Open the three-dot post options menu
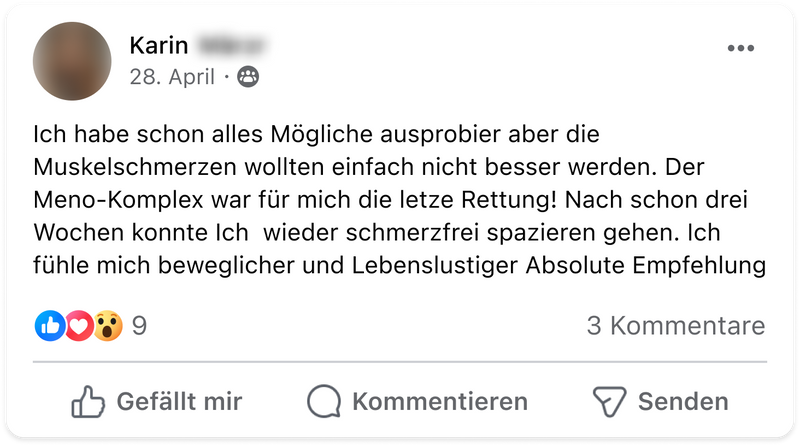The width and height of the screenshot is (800, 446). [741, 48]
